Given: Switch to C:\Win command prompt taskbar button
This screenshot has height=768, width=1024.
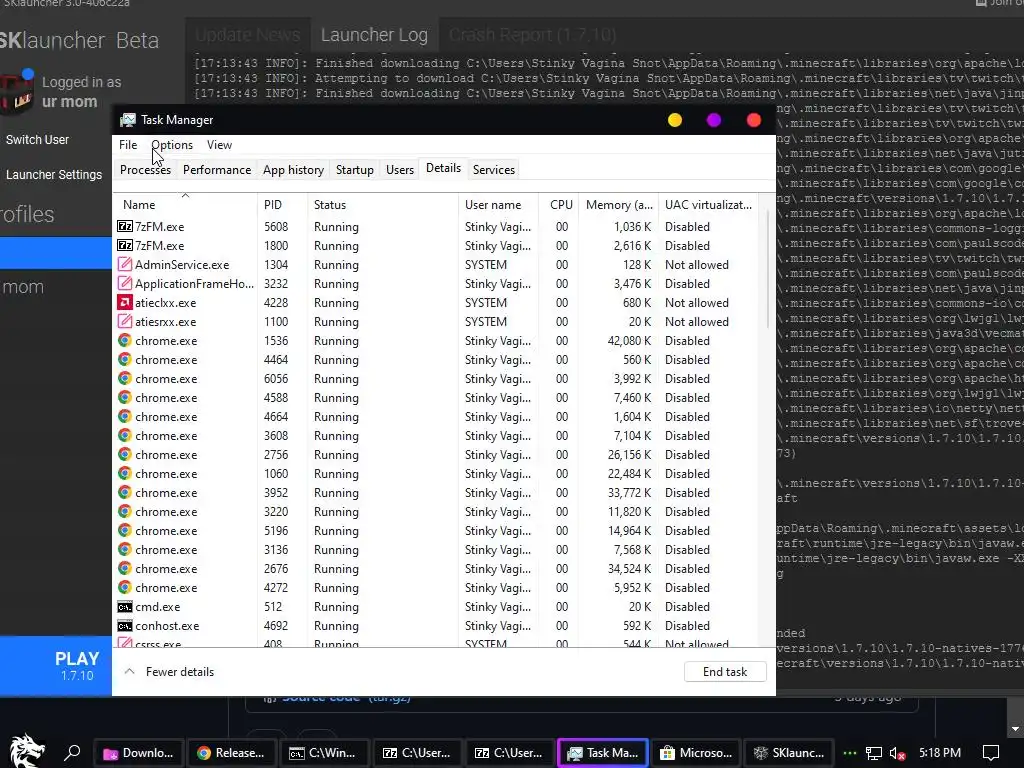Looking at the screenshot, I should point(325,753).
